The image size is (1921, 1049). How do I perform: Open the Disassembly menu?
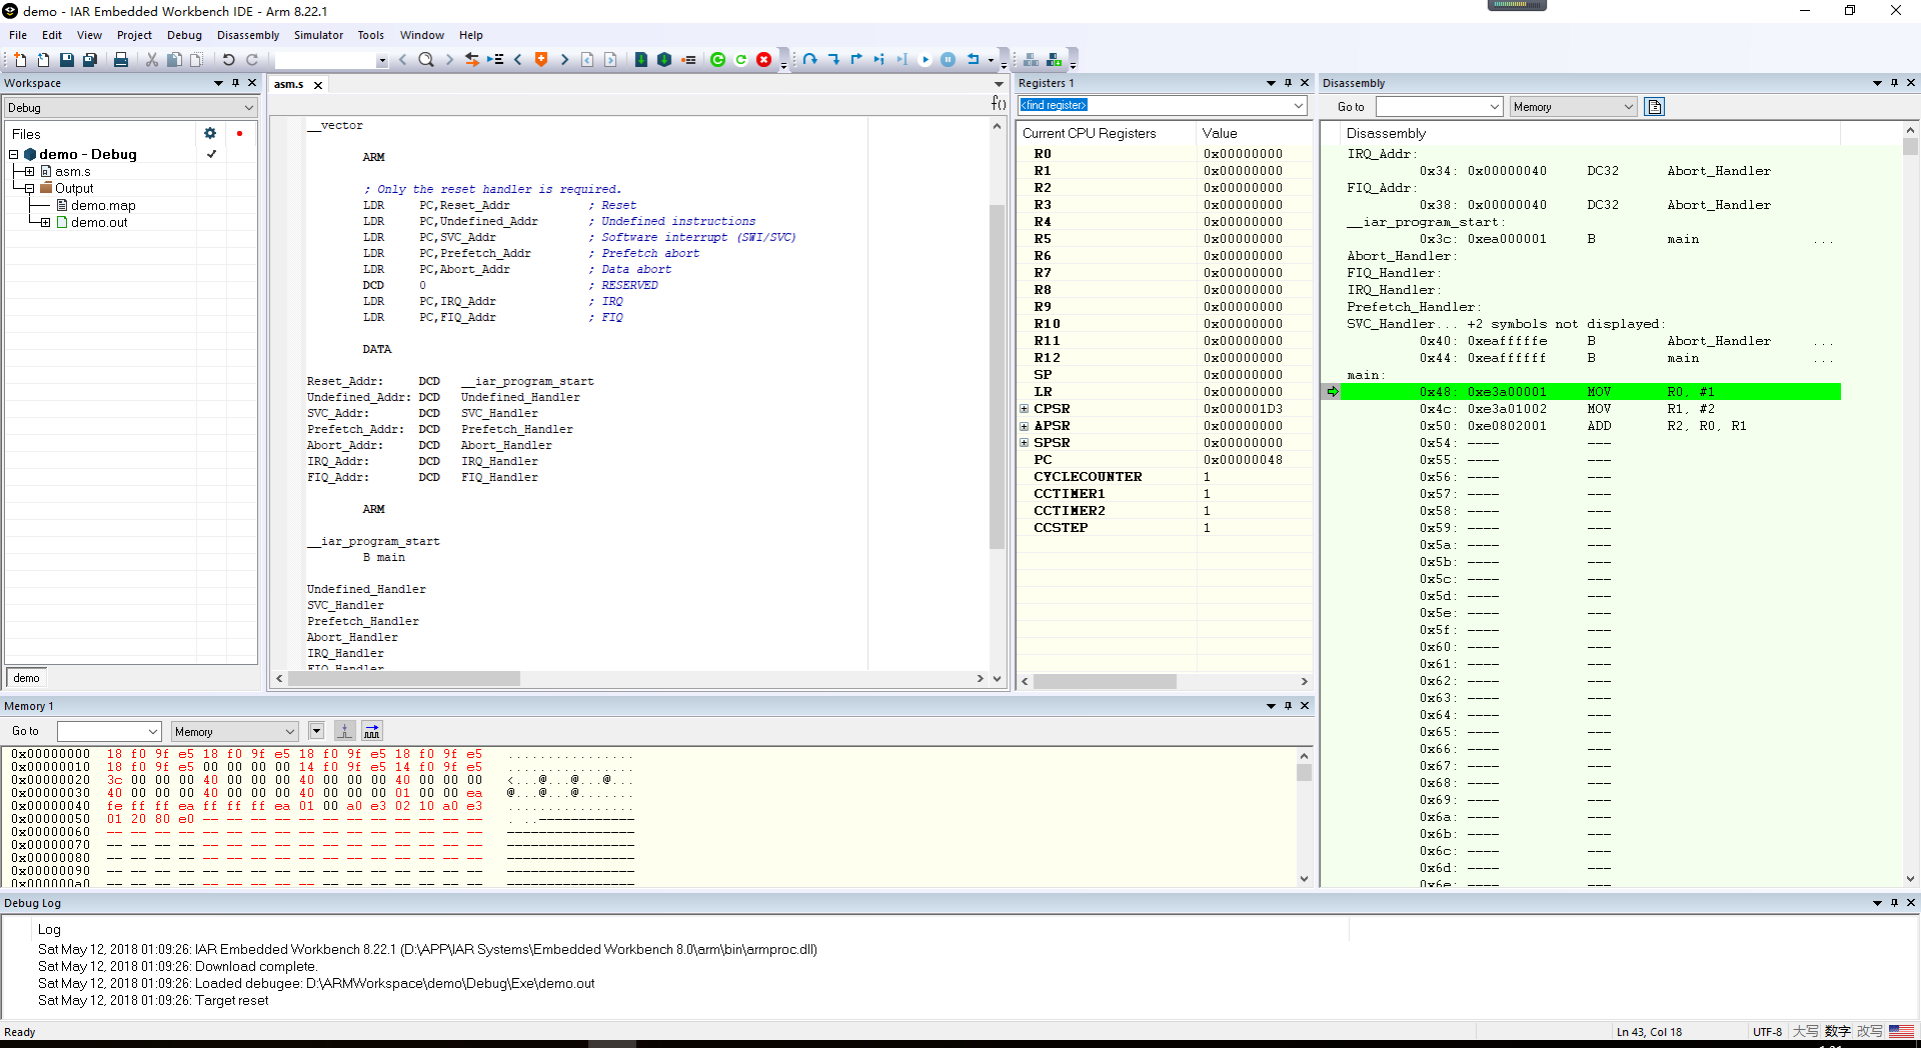[248, 35]
